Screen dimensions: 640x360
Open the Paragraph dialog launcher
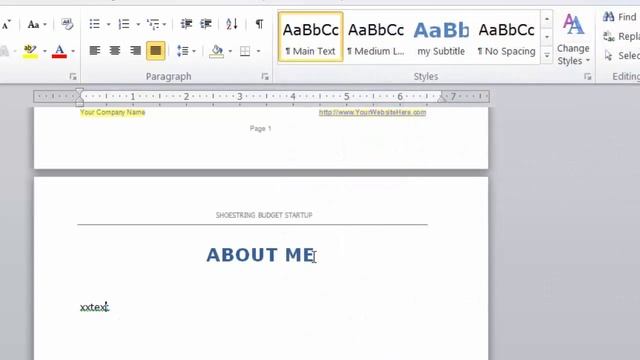pyautogui.click(x=265, y=76)
